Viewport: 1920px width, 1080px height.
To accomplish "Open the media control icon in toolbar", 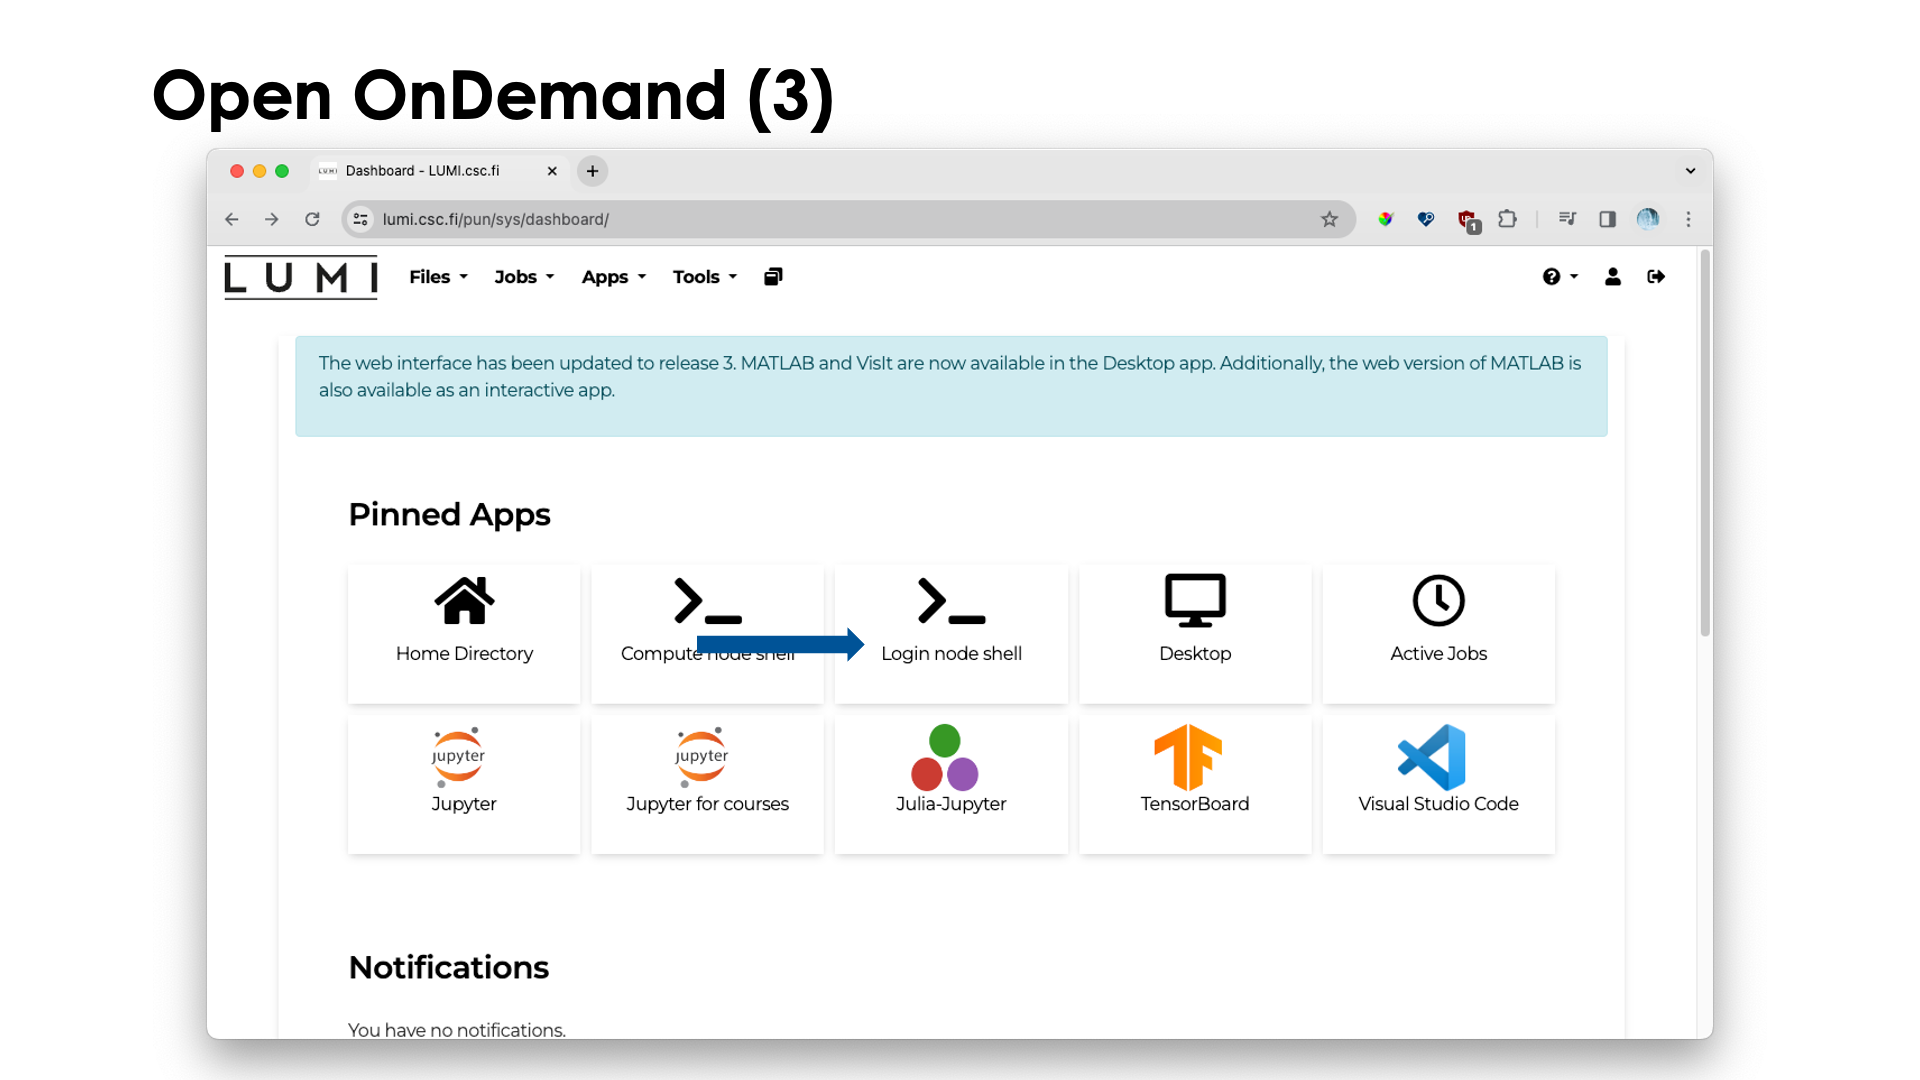I will point(1567,219).
